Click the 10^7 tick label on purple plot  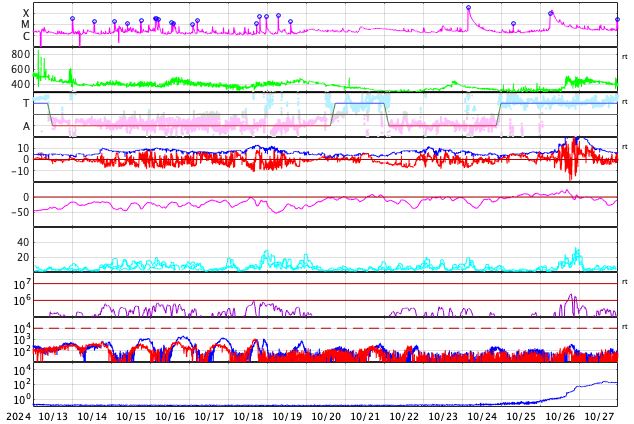(22, 284)
